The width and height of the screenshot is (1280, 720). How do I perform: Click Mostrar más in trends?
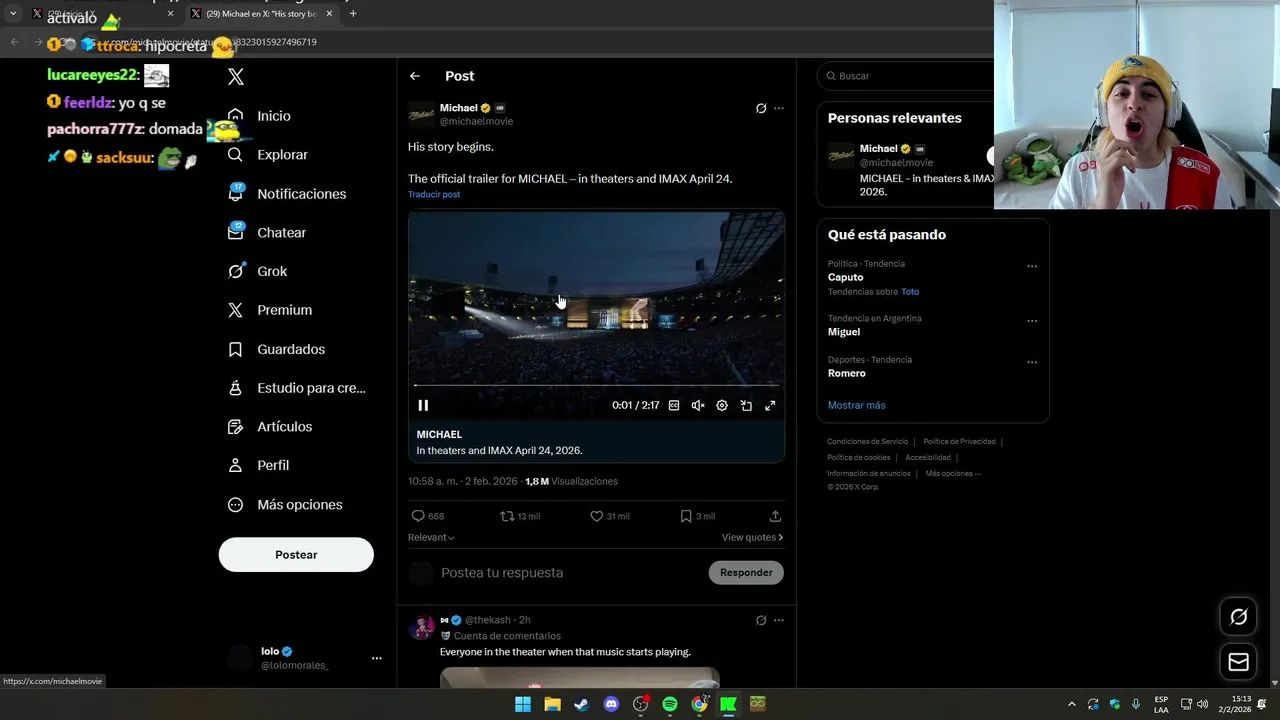[x=856, y=405]
